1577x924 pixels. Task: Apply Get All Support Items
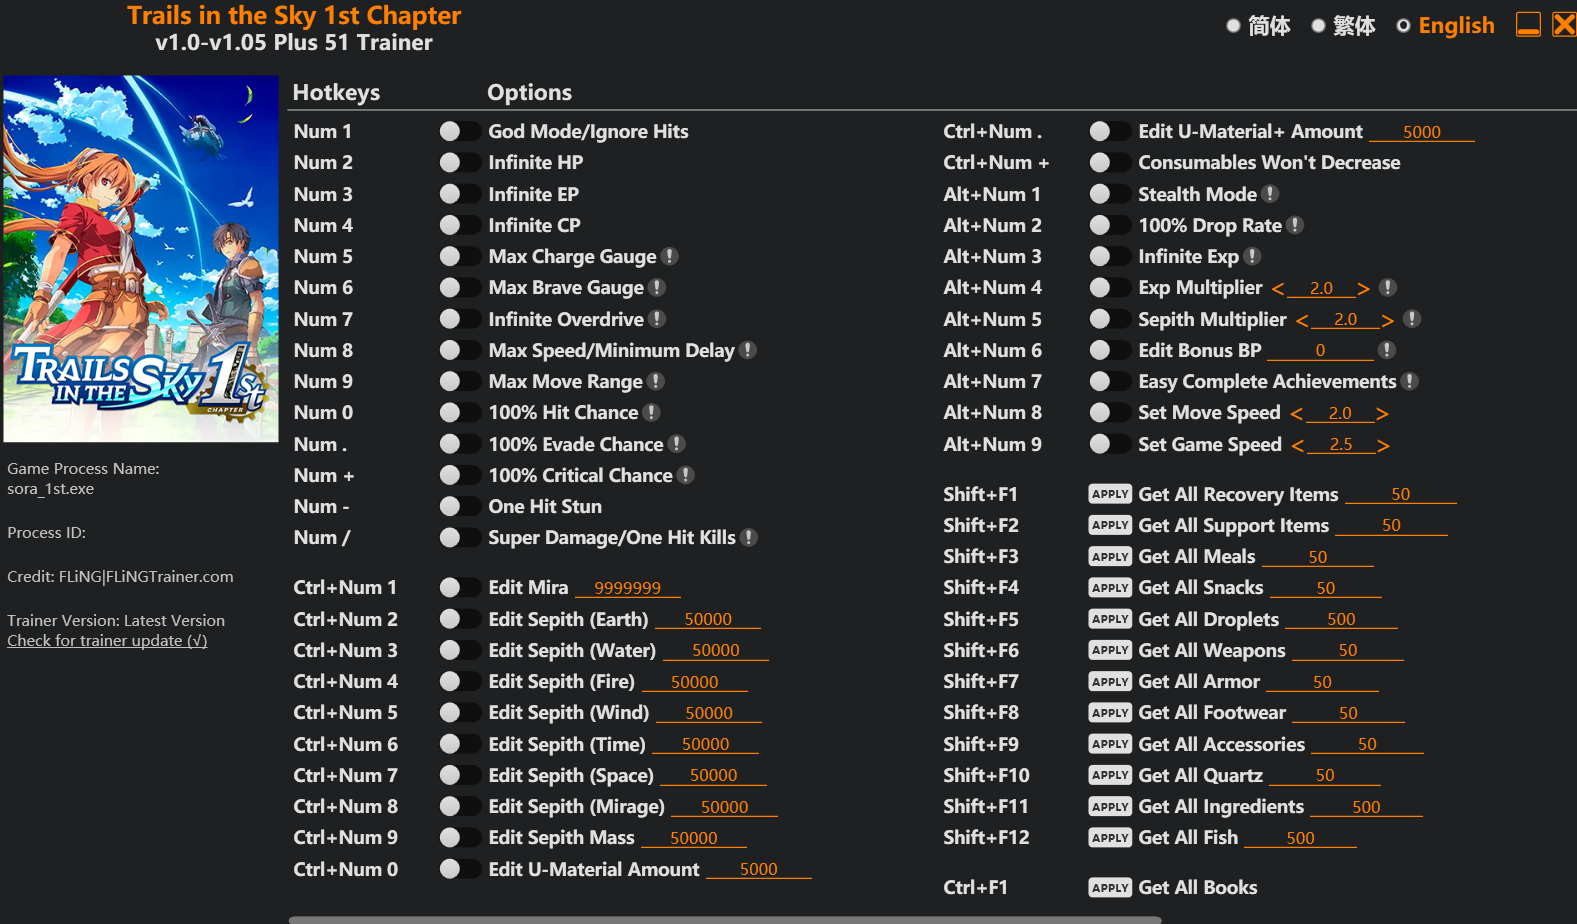click(x=1110, y=525)
